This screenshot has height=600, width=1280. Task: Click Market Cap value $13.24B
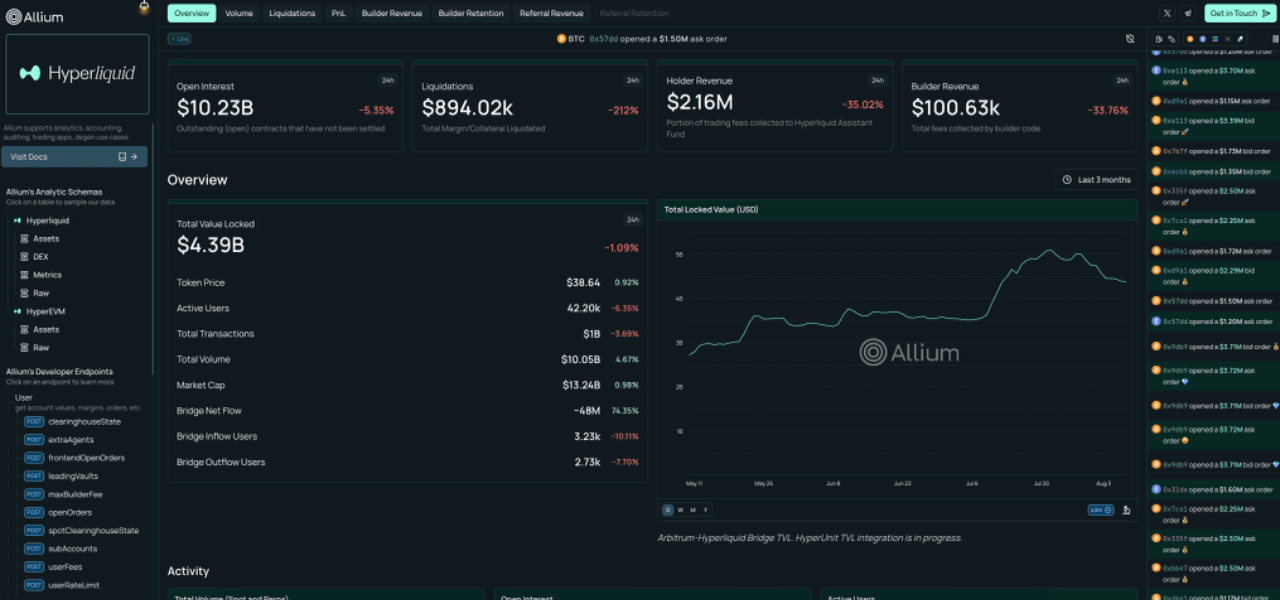tap(581, 385)
